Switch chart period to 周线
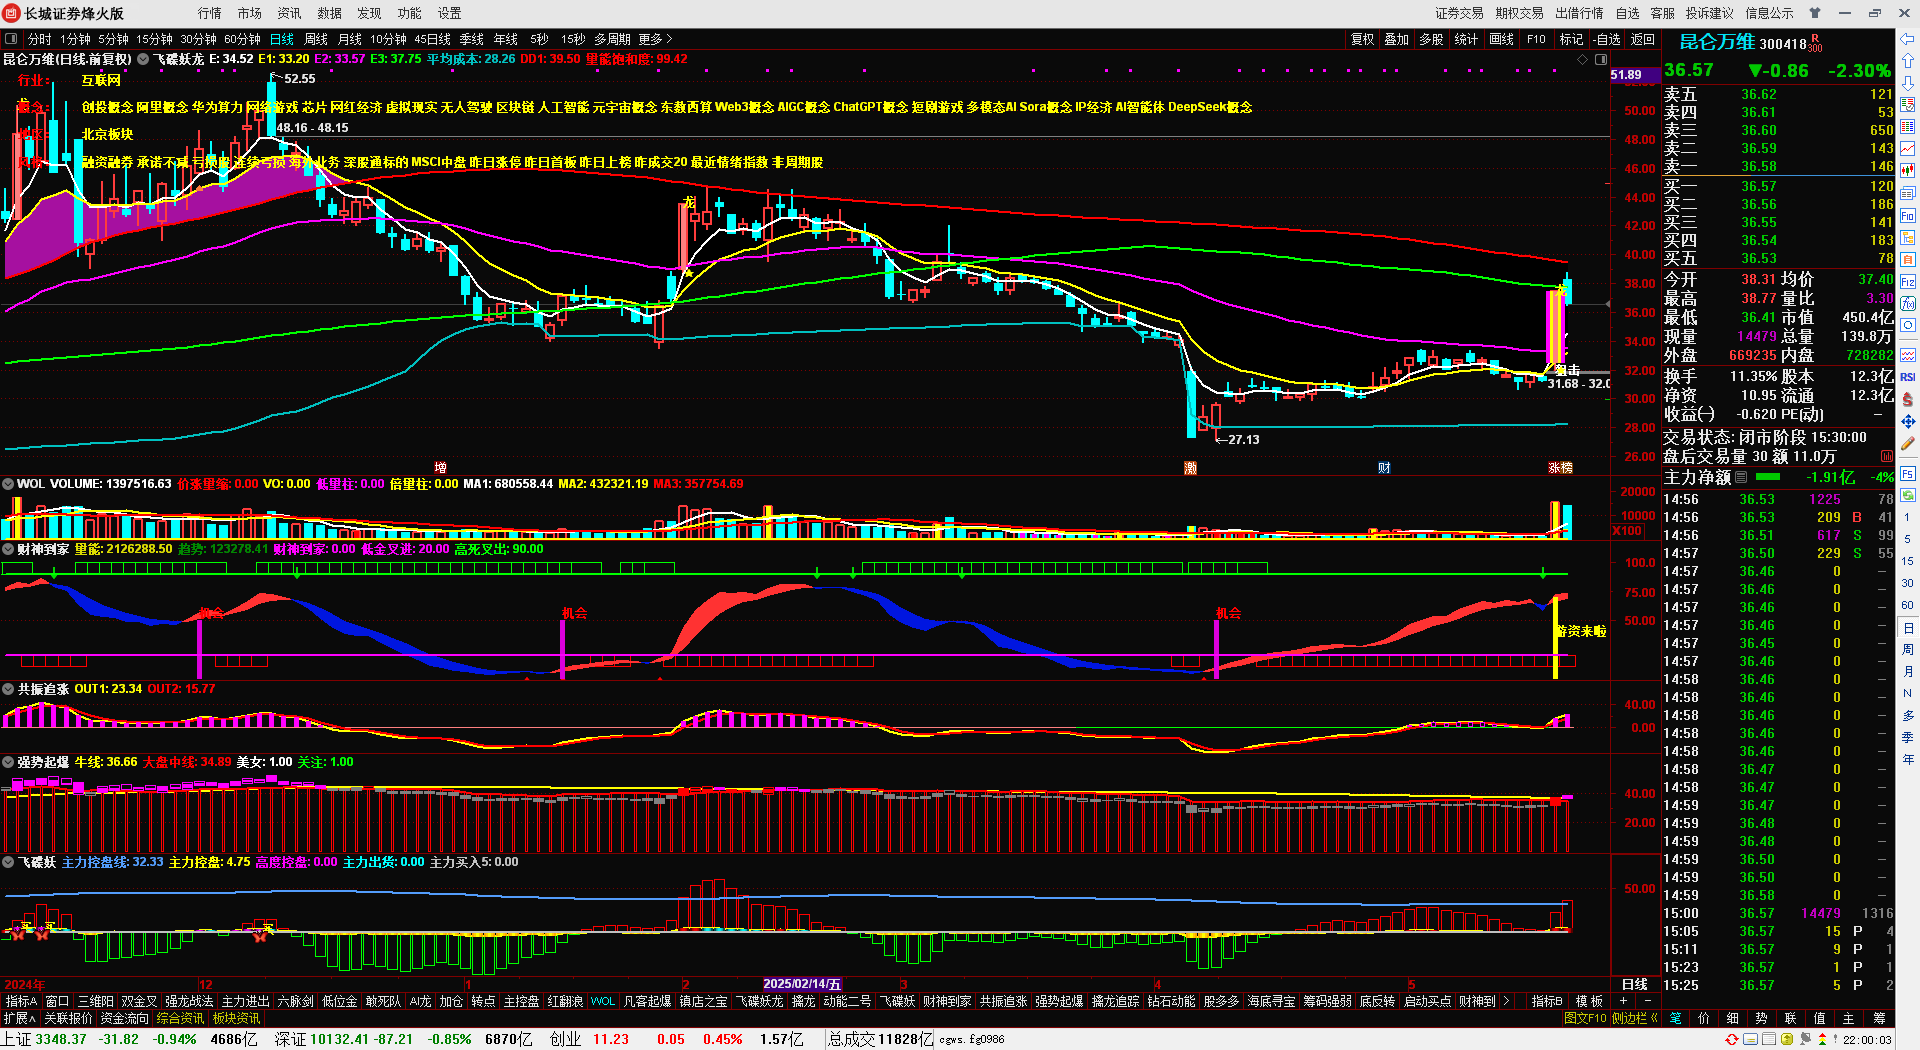 click(316, 39)
